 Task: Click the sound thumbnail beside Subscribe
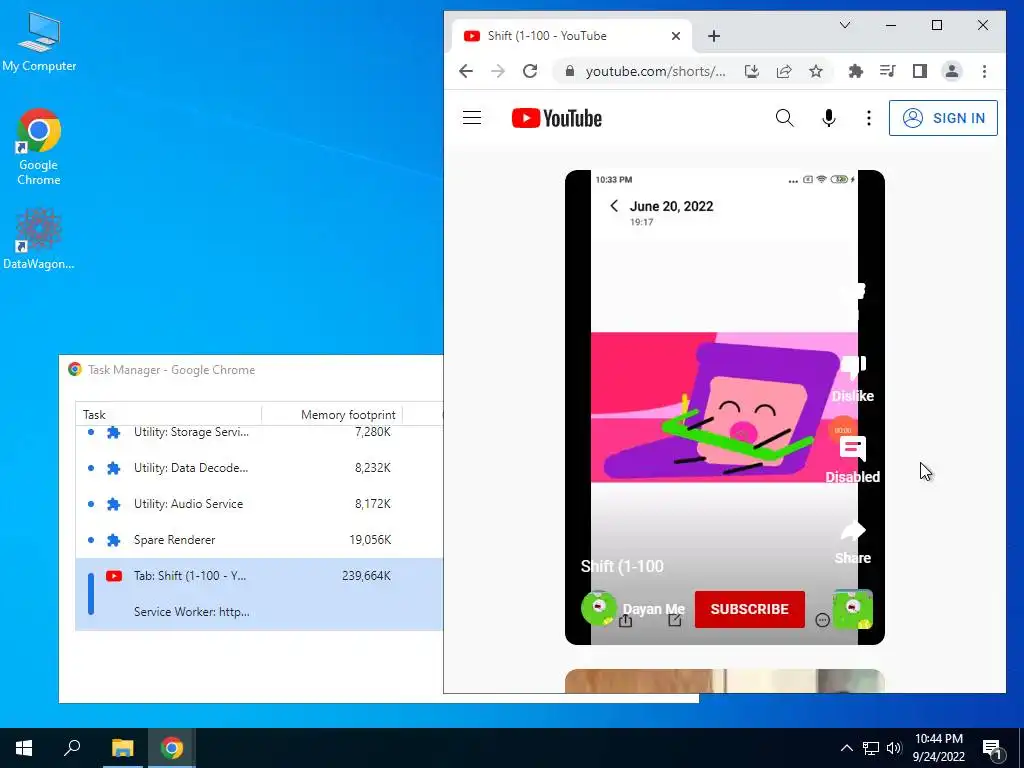pos(853,609)
